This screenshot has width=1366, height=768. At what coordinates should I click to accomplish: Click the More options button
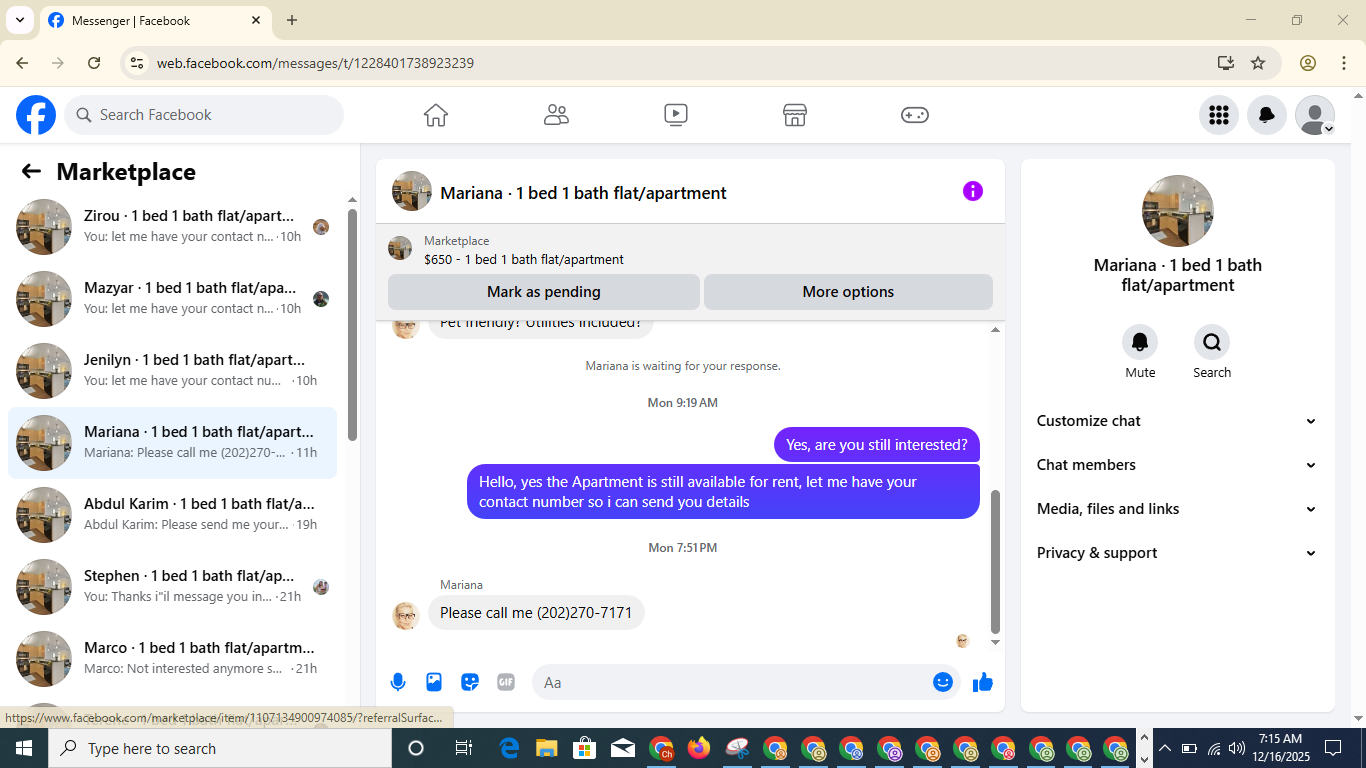[848, 292]
